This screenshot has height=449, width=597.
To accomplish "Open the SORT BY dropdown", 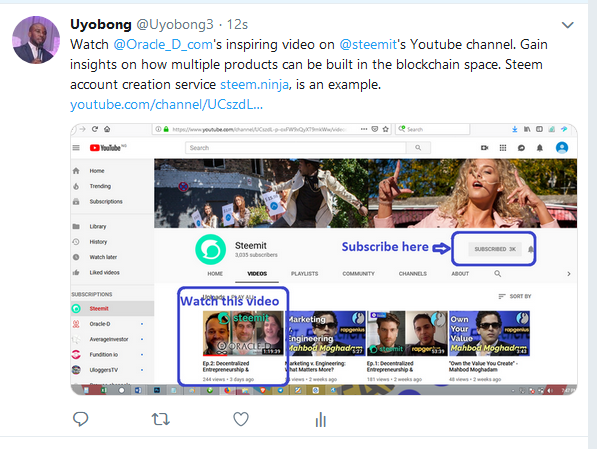I will point(515,296).
